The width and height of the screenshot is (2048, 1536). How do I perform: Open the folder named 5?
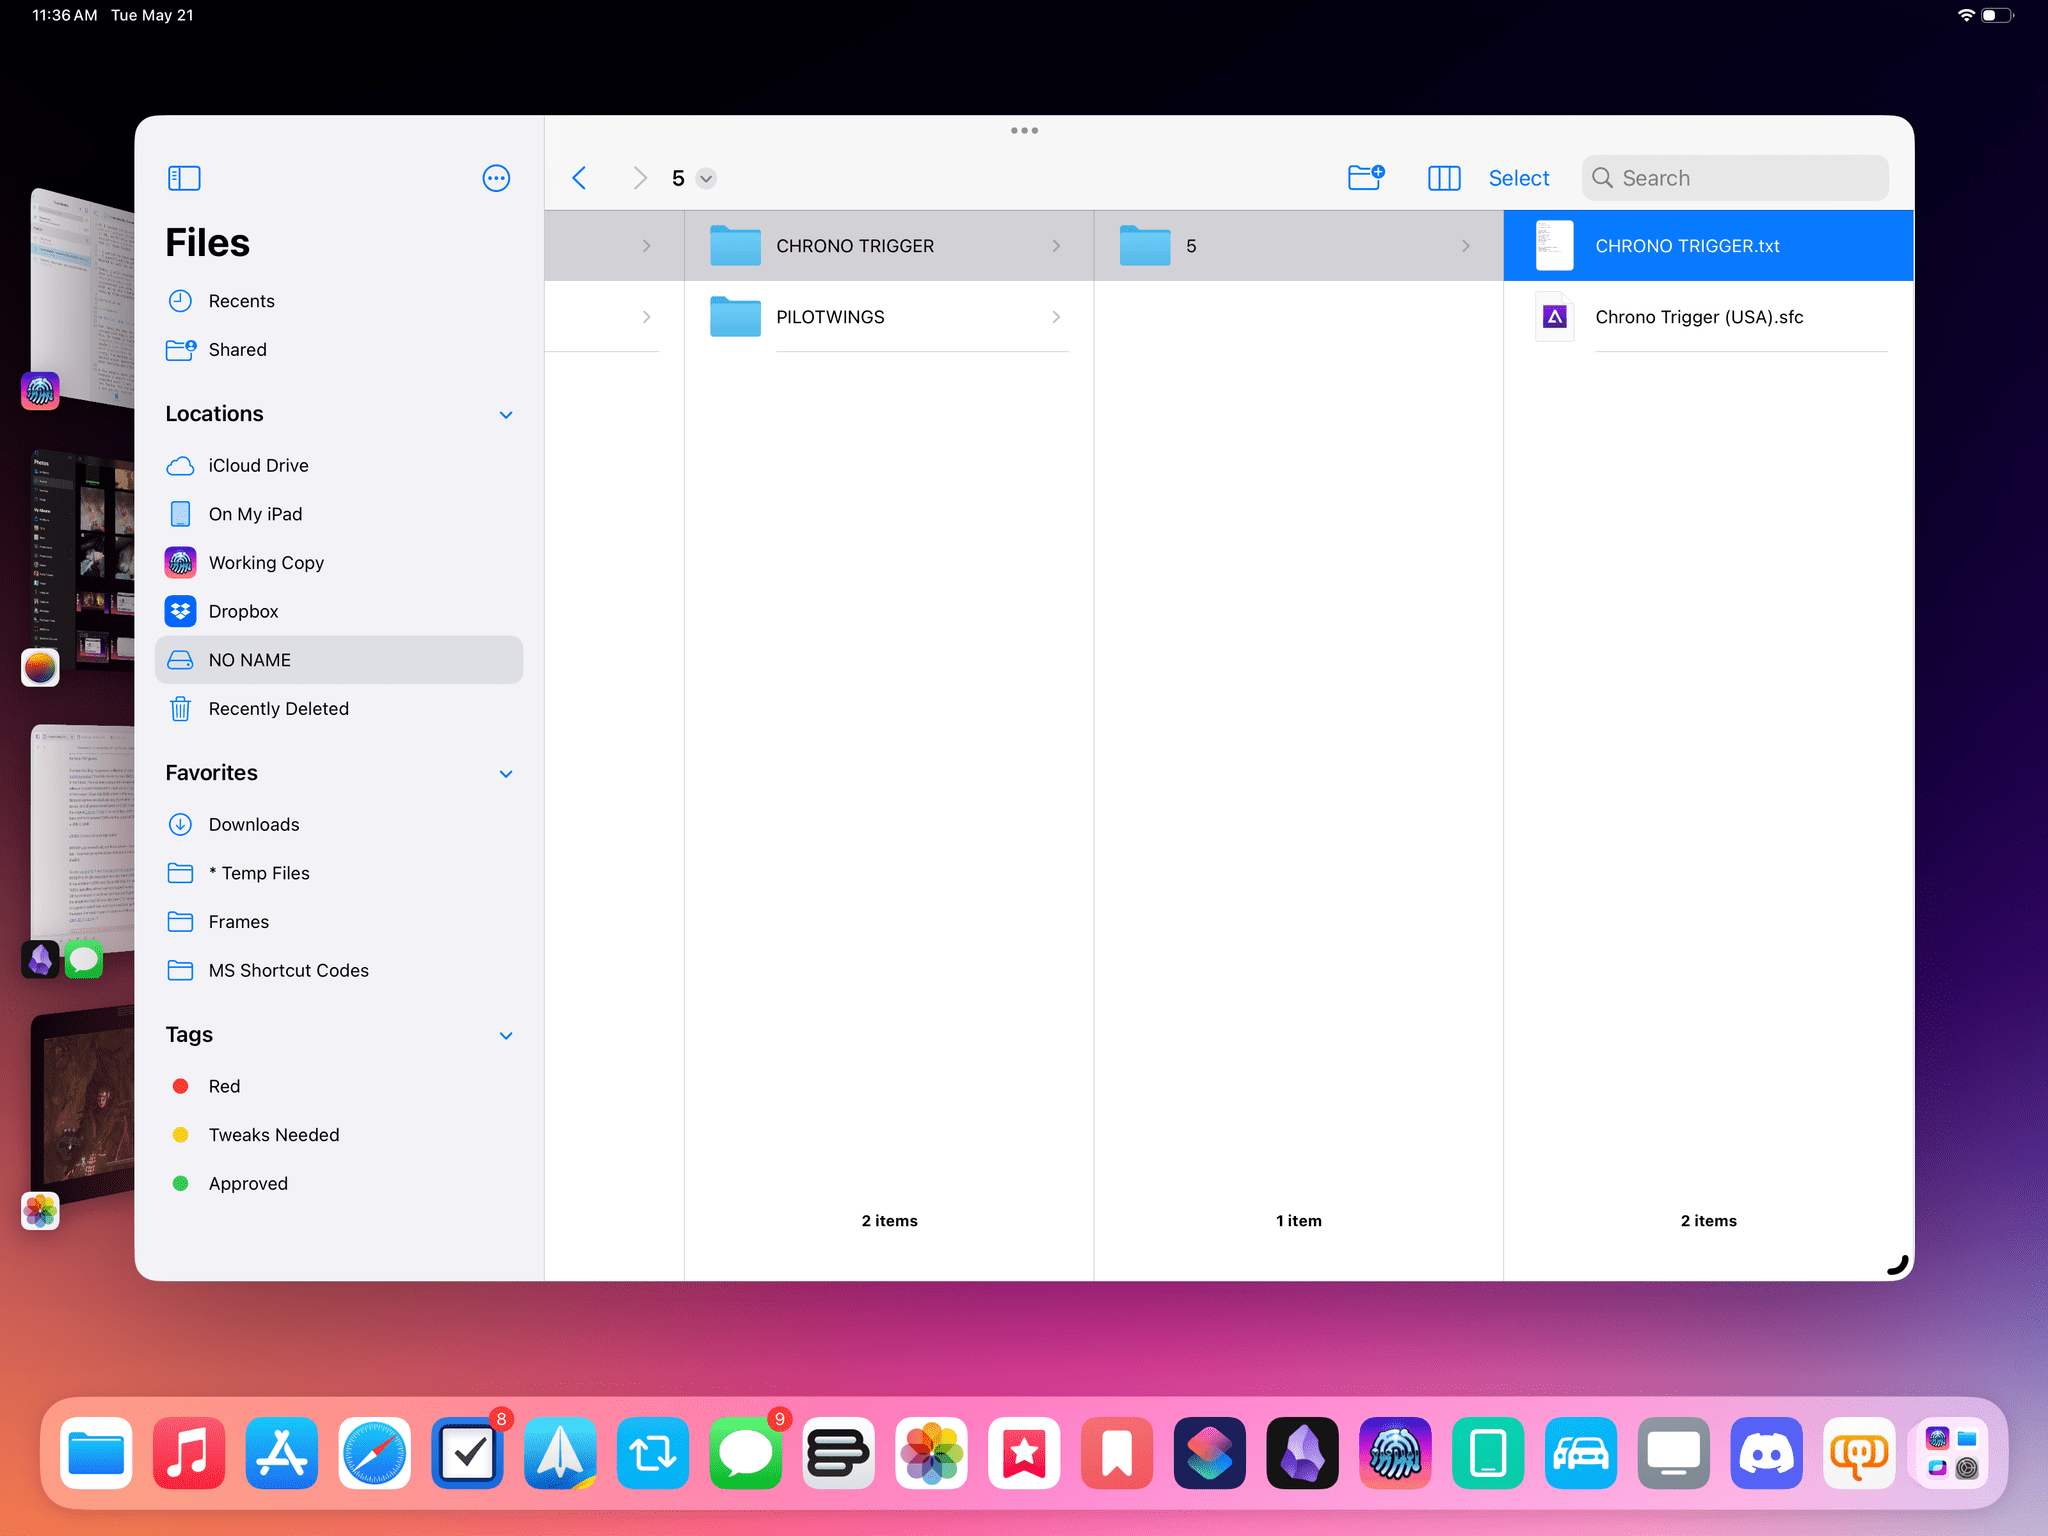[x=1298, y=246]
